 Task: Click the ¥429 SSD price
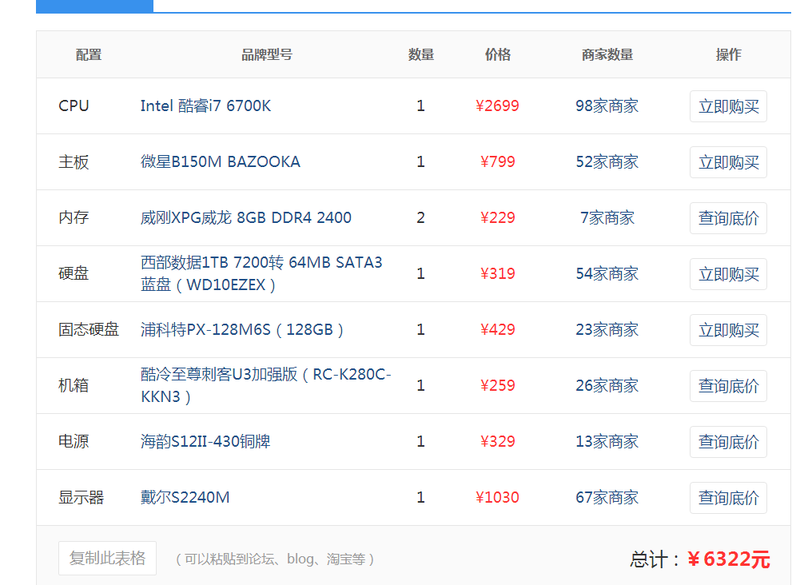point(497,329)
